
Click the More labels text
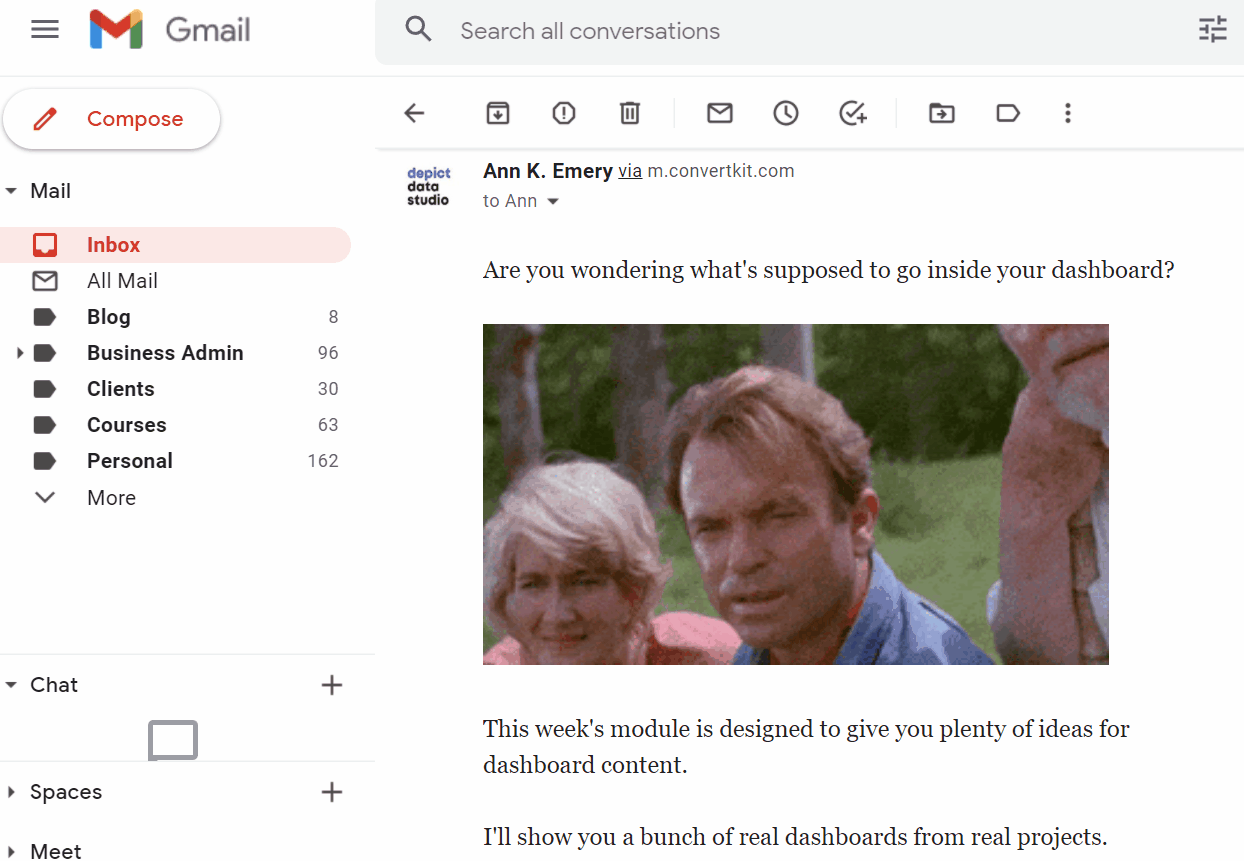111,498
